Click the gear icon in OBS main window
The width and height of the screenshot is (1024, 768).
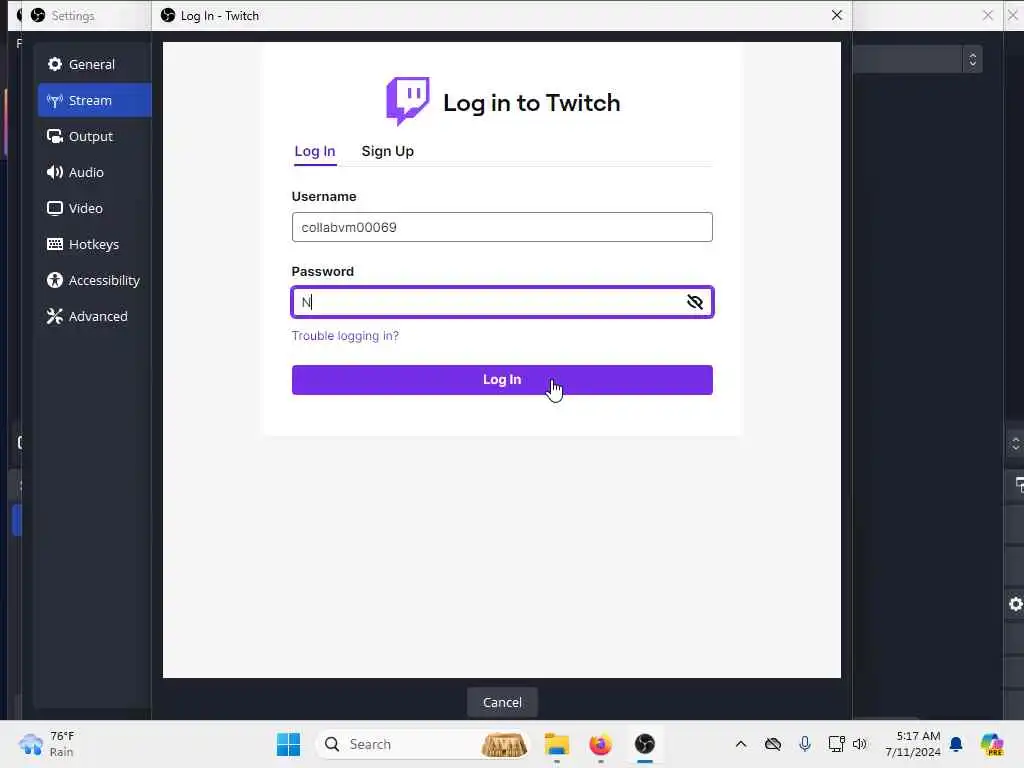coord(1016,604)
